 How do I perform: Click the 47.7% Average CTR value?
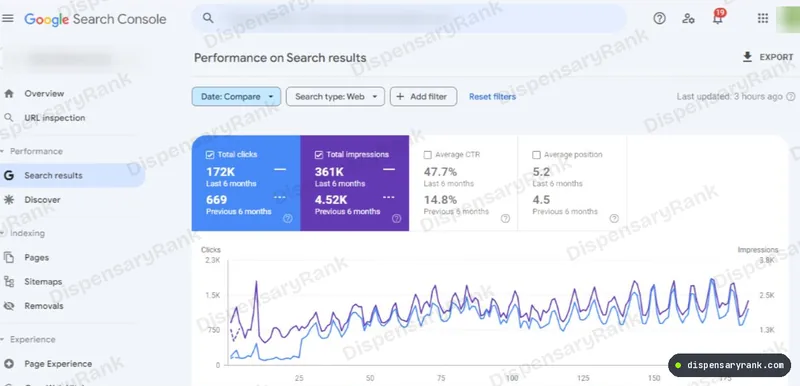[x=440, y=172]
